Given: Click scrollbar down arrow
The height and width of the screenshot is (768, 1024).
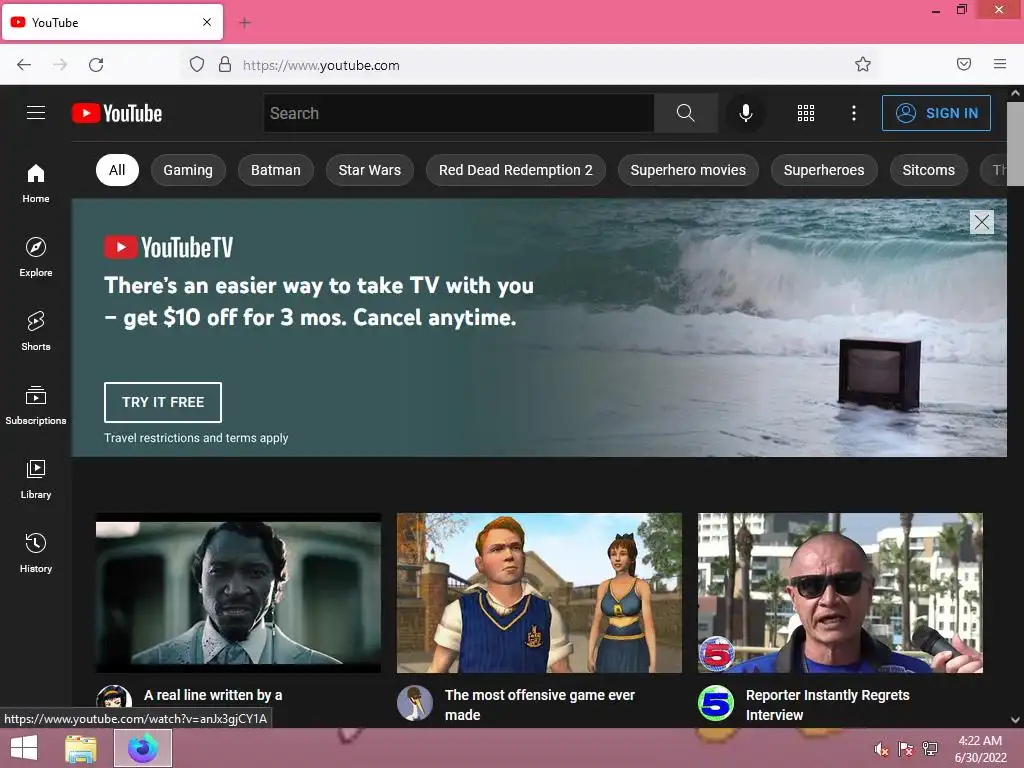Looking at the screenshot, I should tap(1016, 720).
